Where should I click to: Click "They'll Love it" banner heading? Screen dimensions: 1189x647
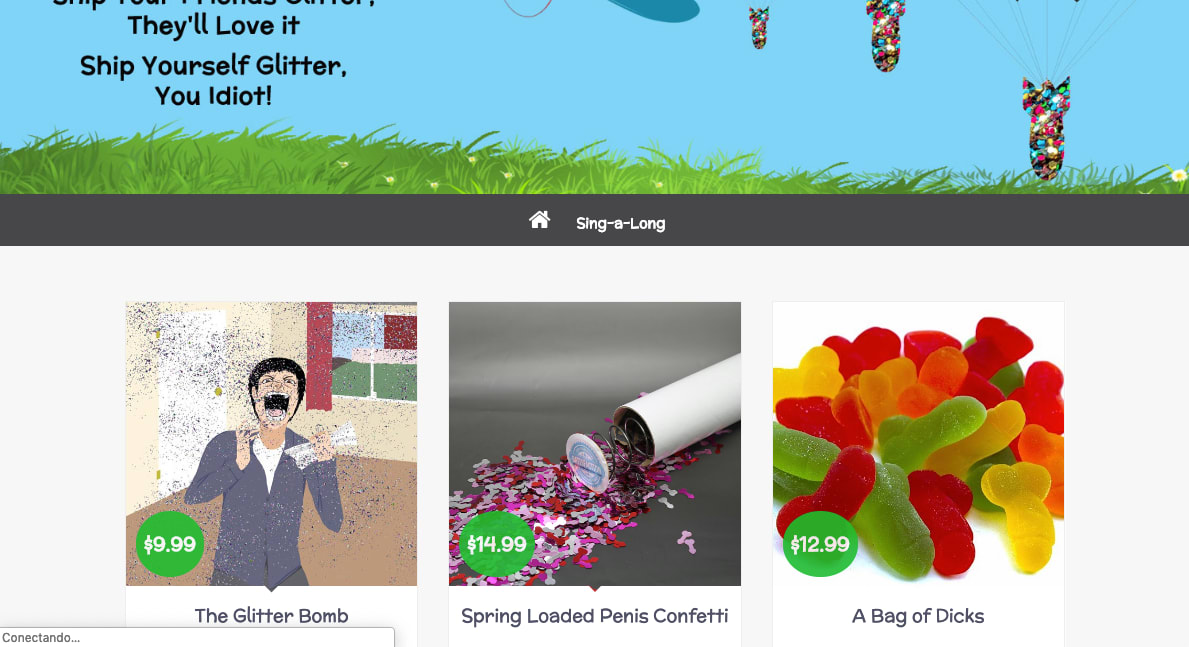[213, 26]
